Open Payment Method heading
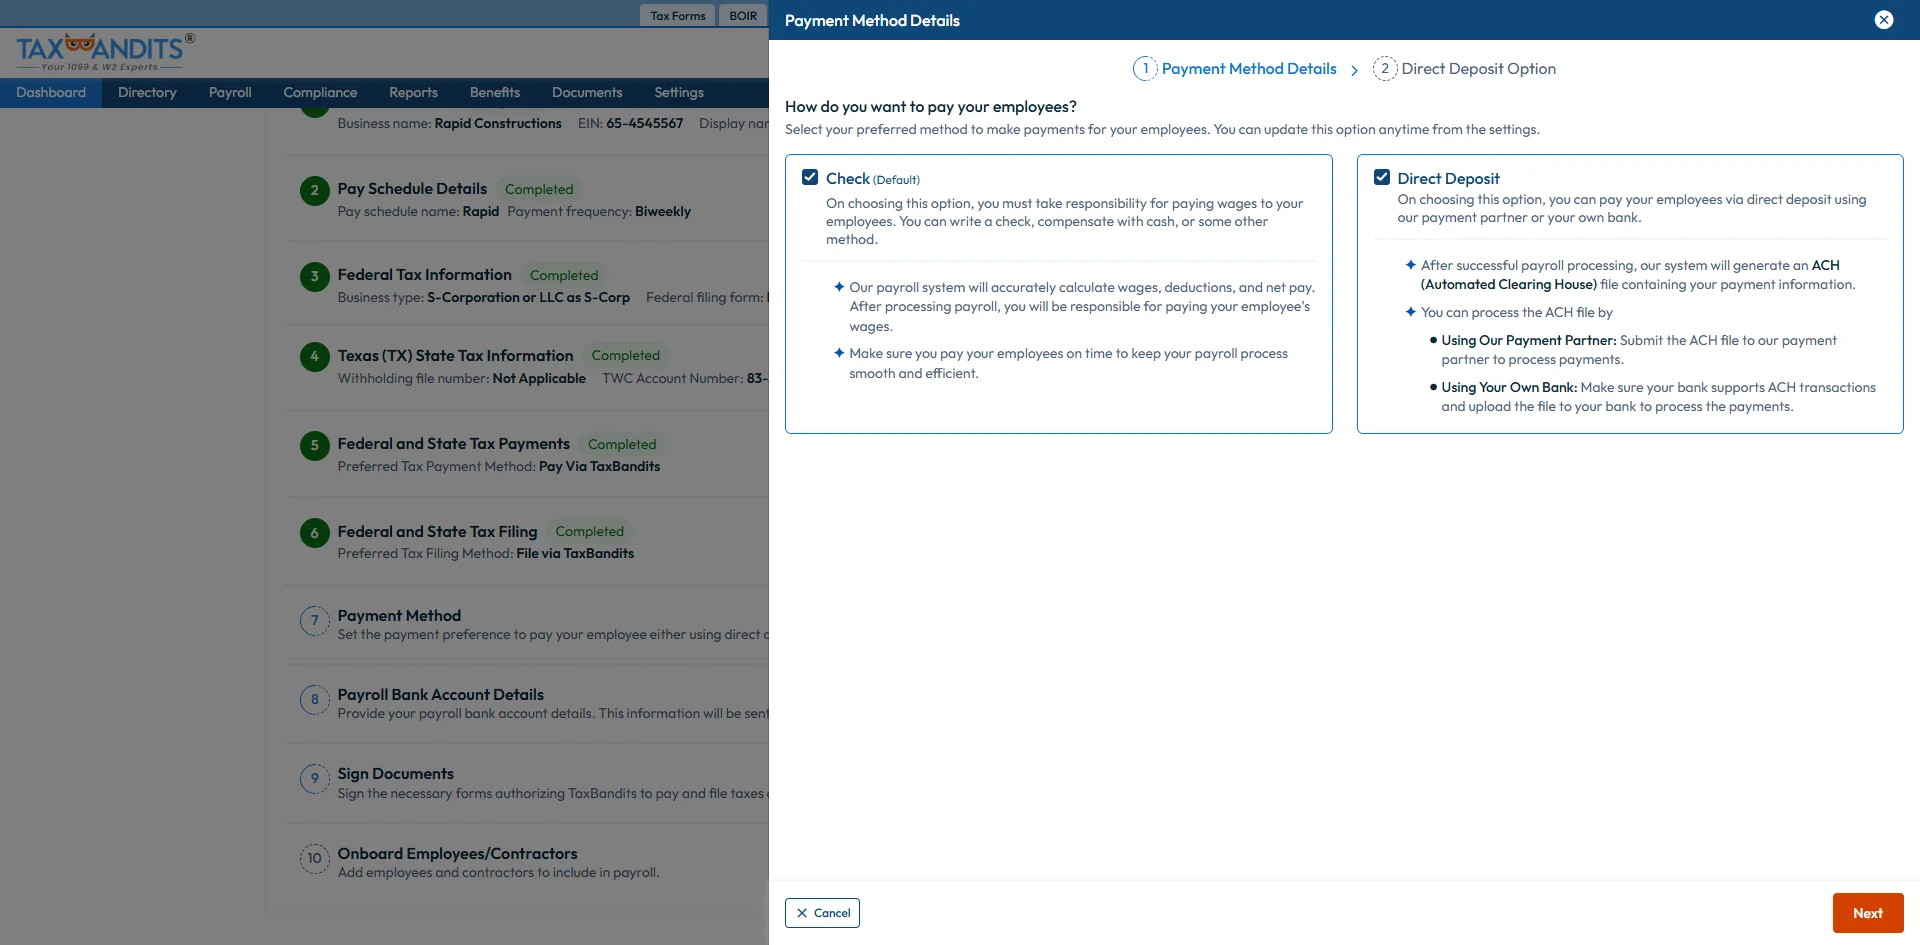The image size is (1920, 945). [x=399, y=616]
